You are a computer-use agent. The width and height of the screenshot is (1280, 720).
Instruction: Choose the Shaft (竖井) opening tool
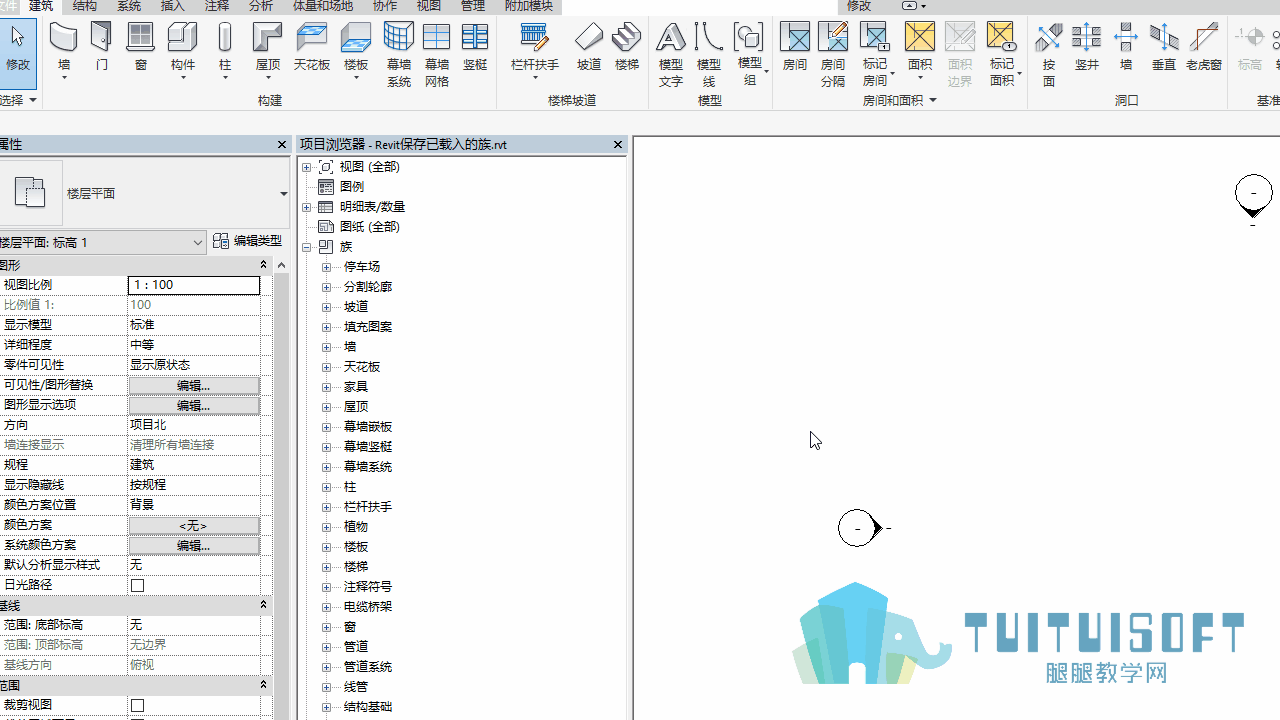pos(1087,48)
